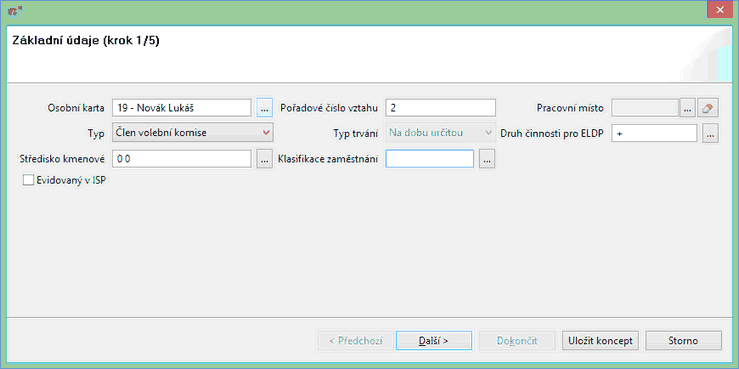Browse options for Druh činnosti pro ELDP
Screen dimensions: 739x369
click(x=711, y=134)
